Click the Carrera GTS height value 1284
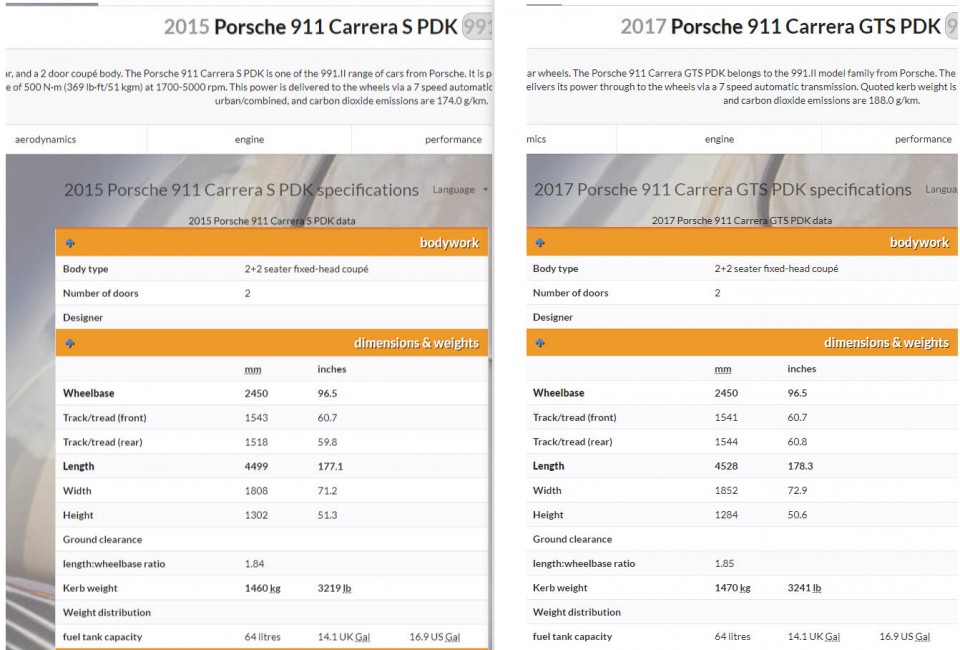 (x=726, y=515)
